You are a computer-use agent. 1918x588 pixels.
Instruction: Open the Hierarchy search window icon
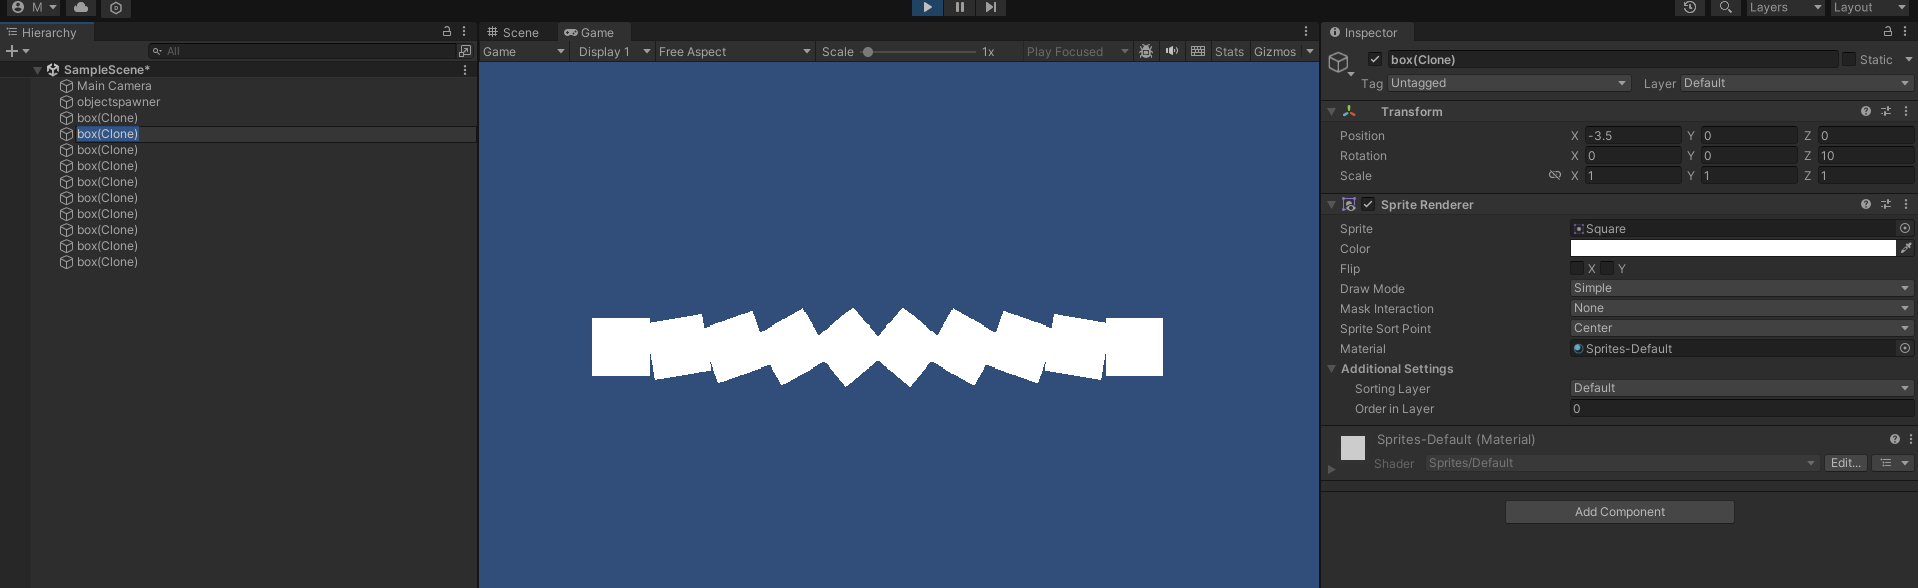465,51
